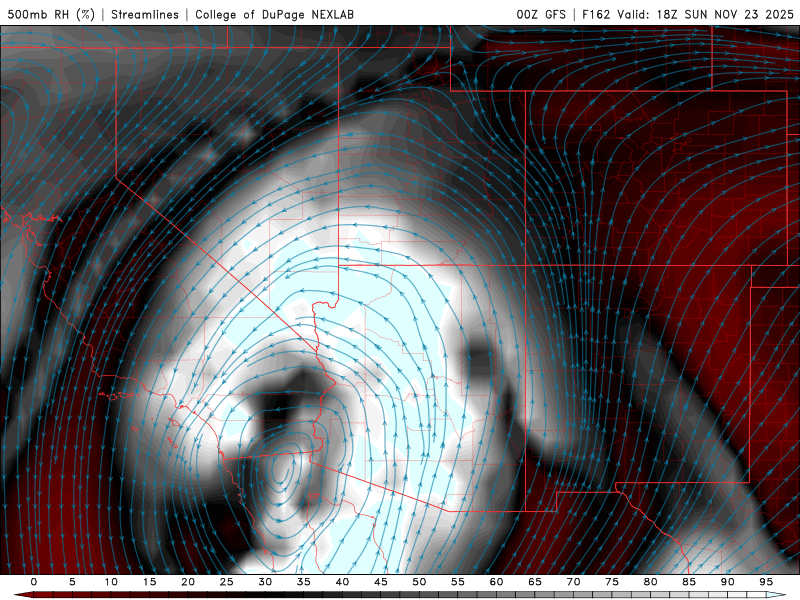Click the "85" label on the color scale
Image resolution: width=800 pixels, height=600 pixels.
pos(688,582)
